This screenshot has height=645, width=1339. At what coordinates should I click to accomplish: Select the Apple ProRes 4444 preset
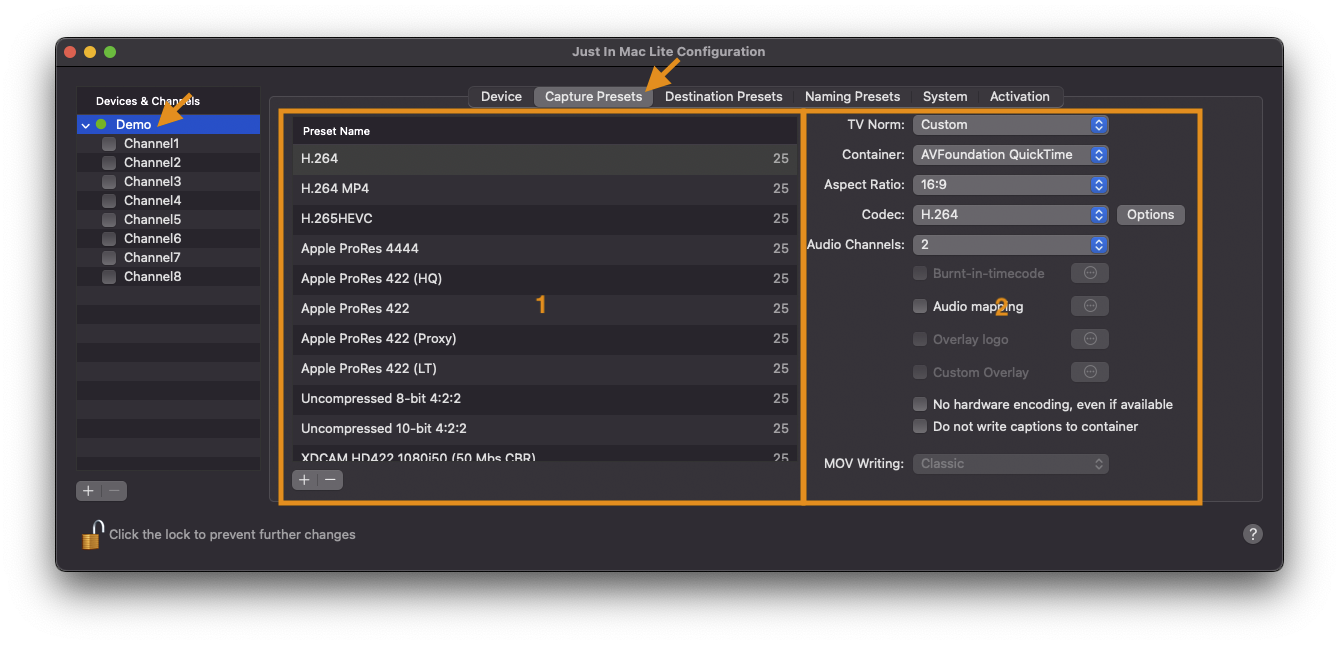545,249
